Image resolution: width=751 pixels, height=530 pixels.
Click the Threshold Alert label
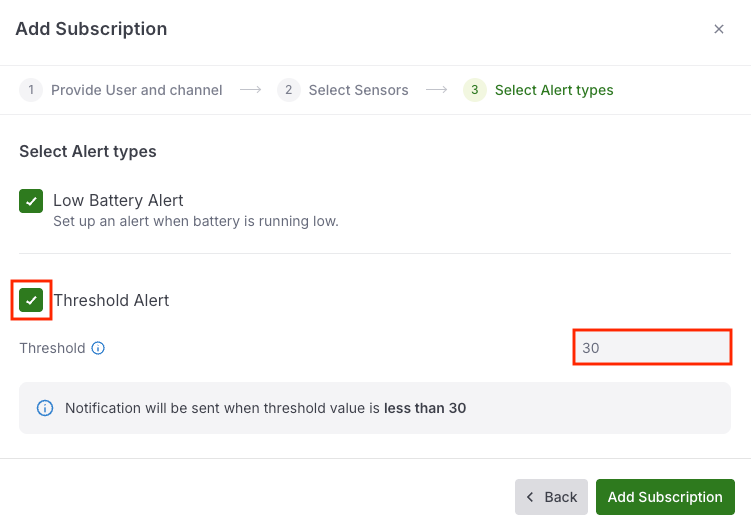(x=111, y=300)
